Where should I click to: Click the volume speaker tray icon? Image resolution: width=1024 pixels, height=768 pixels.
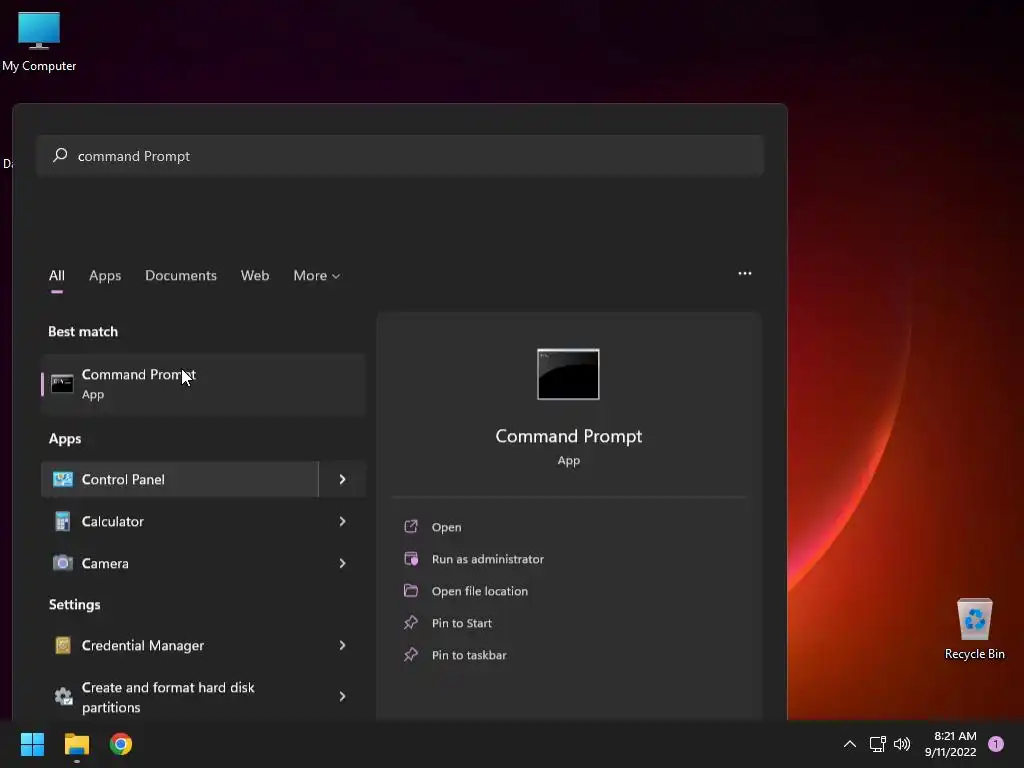902,744
